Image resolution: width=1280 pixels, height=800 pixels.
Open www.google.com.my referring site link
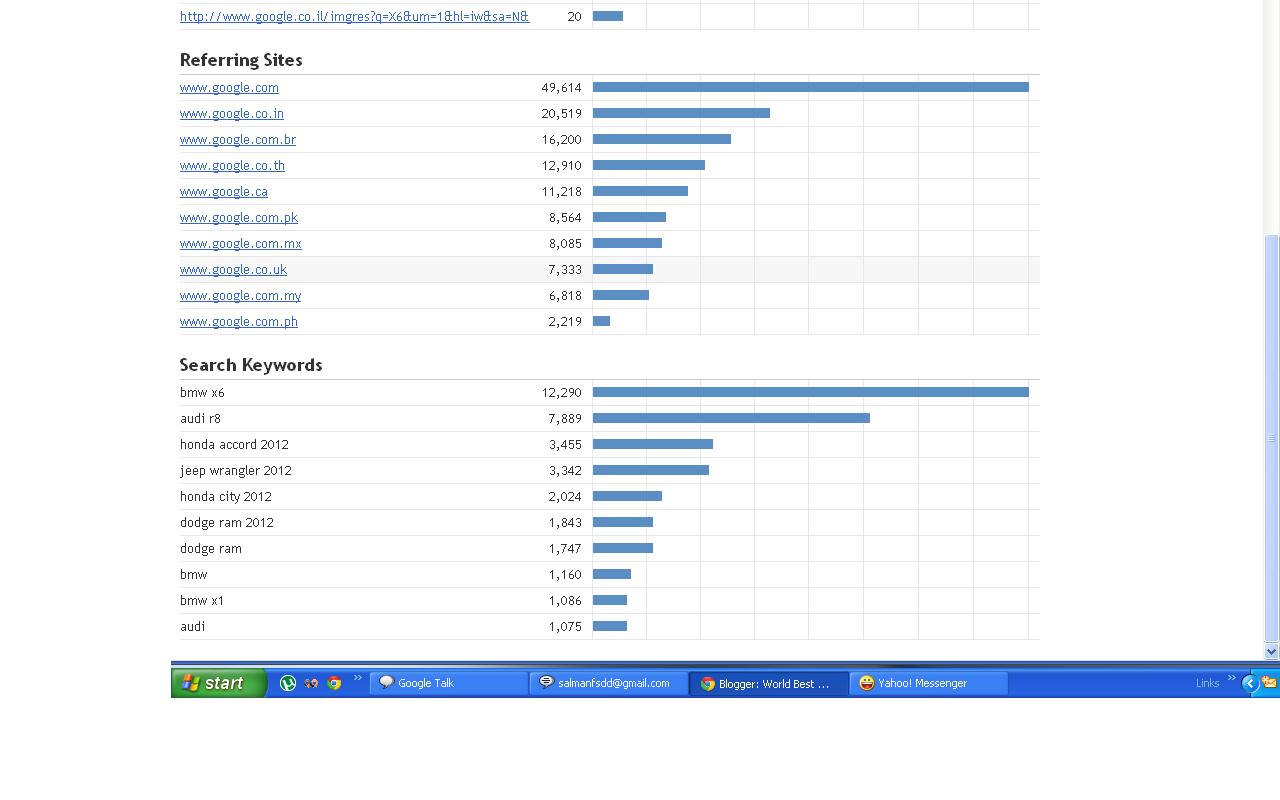click(x=241, y=296)
